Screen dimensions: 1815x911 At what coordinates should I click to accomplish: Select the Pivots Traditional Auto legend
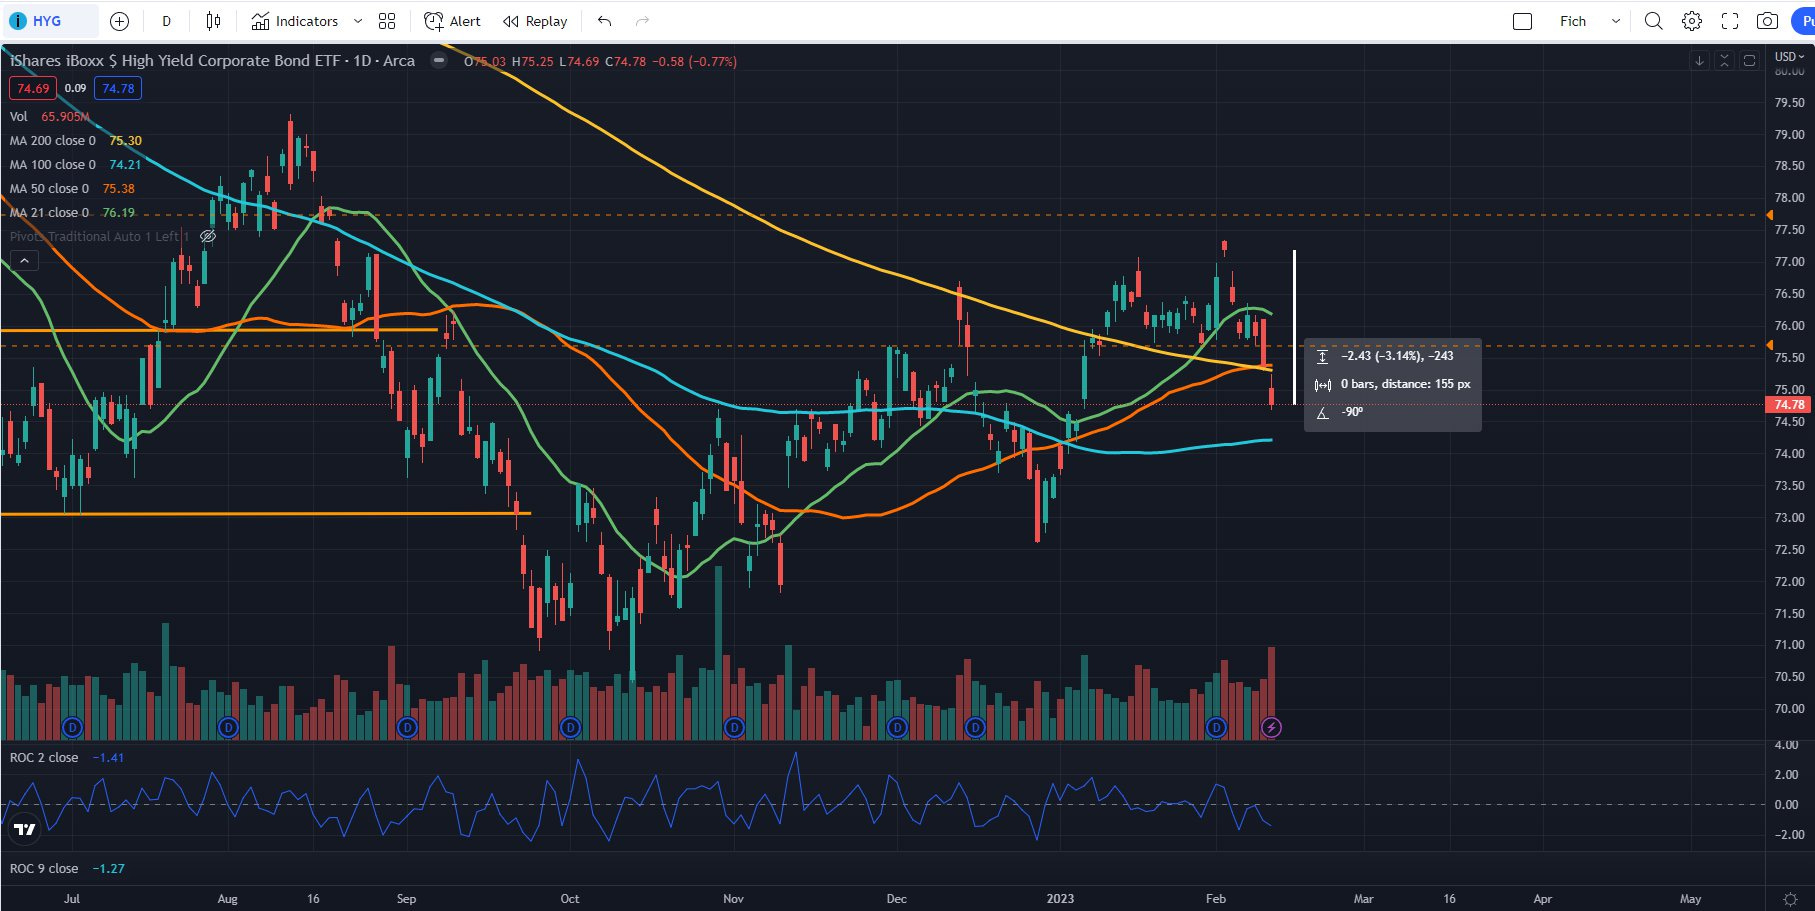99,237
